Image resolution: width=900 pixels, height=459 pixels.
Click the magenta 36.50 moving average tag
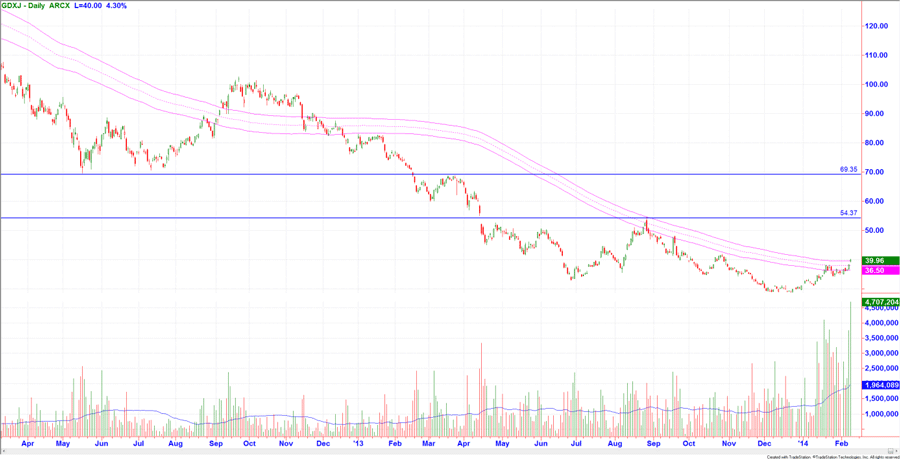[x=881, y=270]
